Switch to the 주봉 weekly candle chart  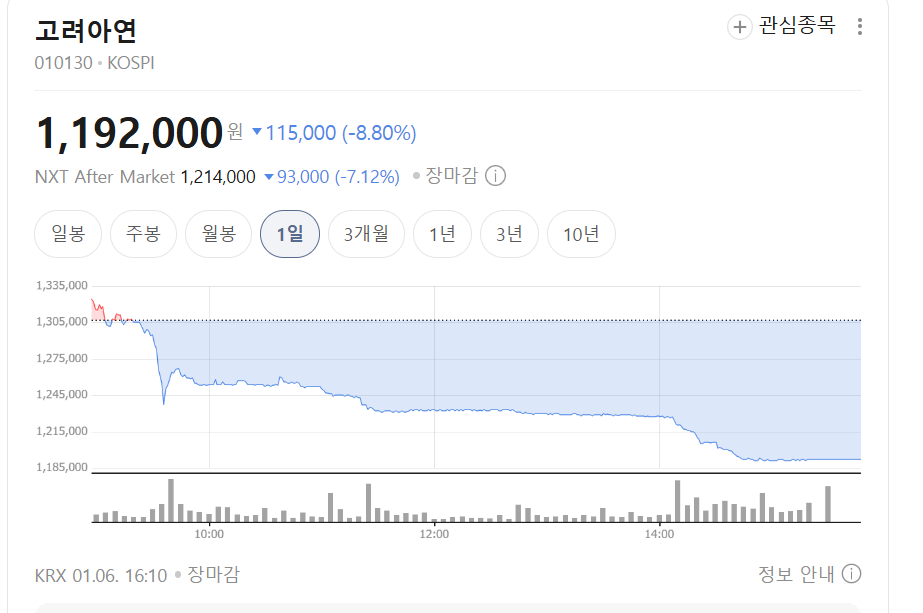pos(143,234)
